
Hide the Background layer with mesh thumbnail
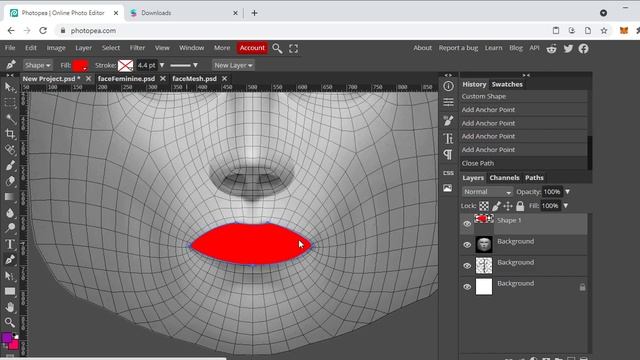tap(467, 266)
